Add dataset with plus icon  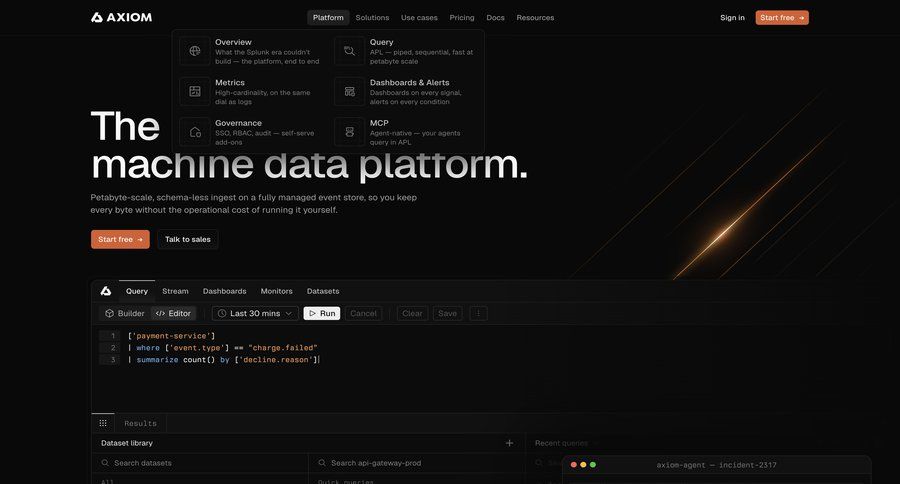(509, 443)
